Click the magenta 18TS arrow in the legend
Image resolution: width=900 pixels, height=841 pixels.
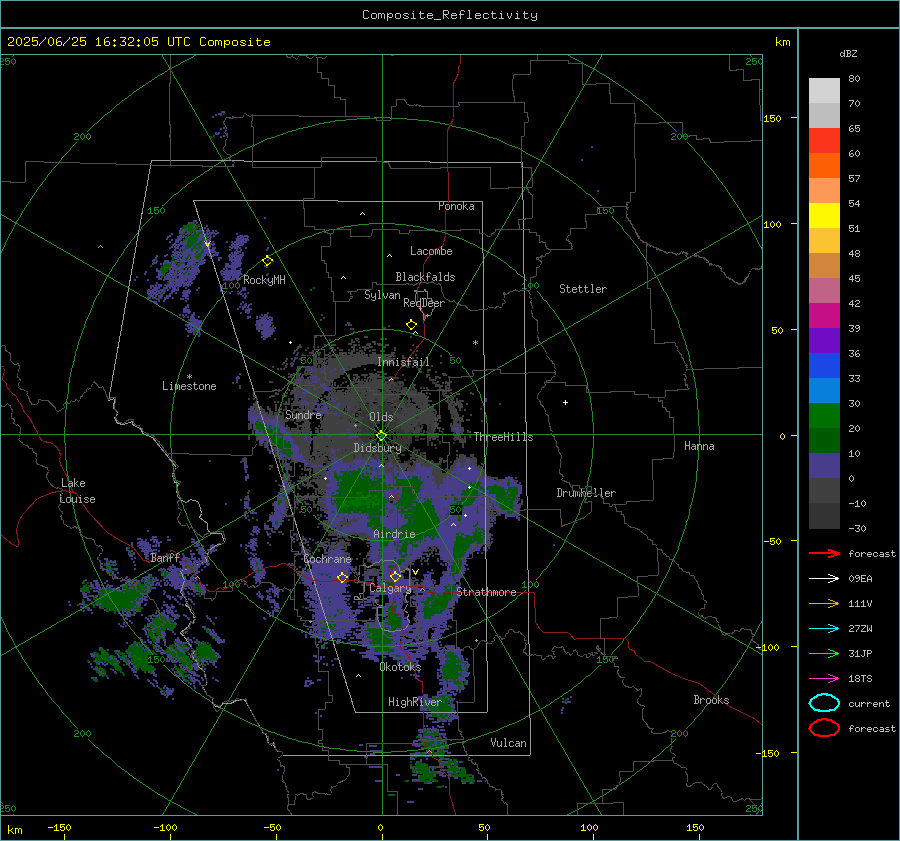click(825, 679)
